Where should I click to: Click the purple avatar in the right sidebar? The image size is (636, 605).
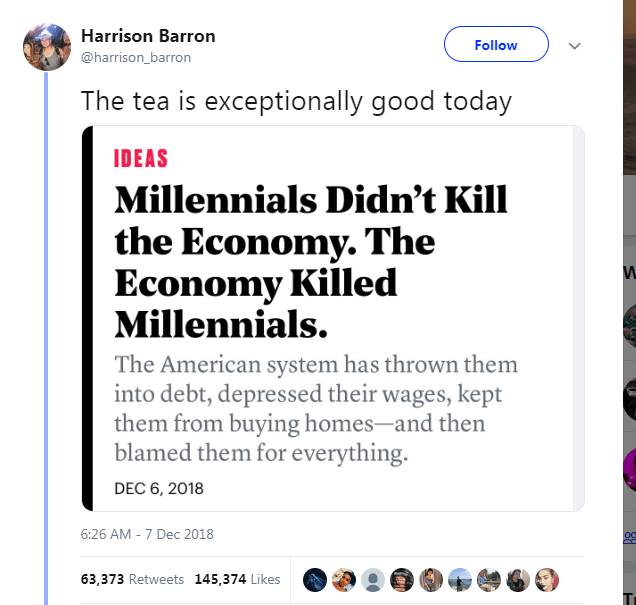click(628, 468)
